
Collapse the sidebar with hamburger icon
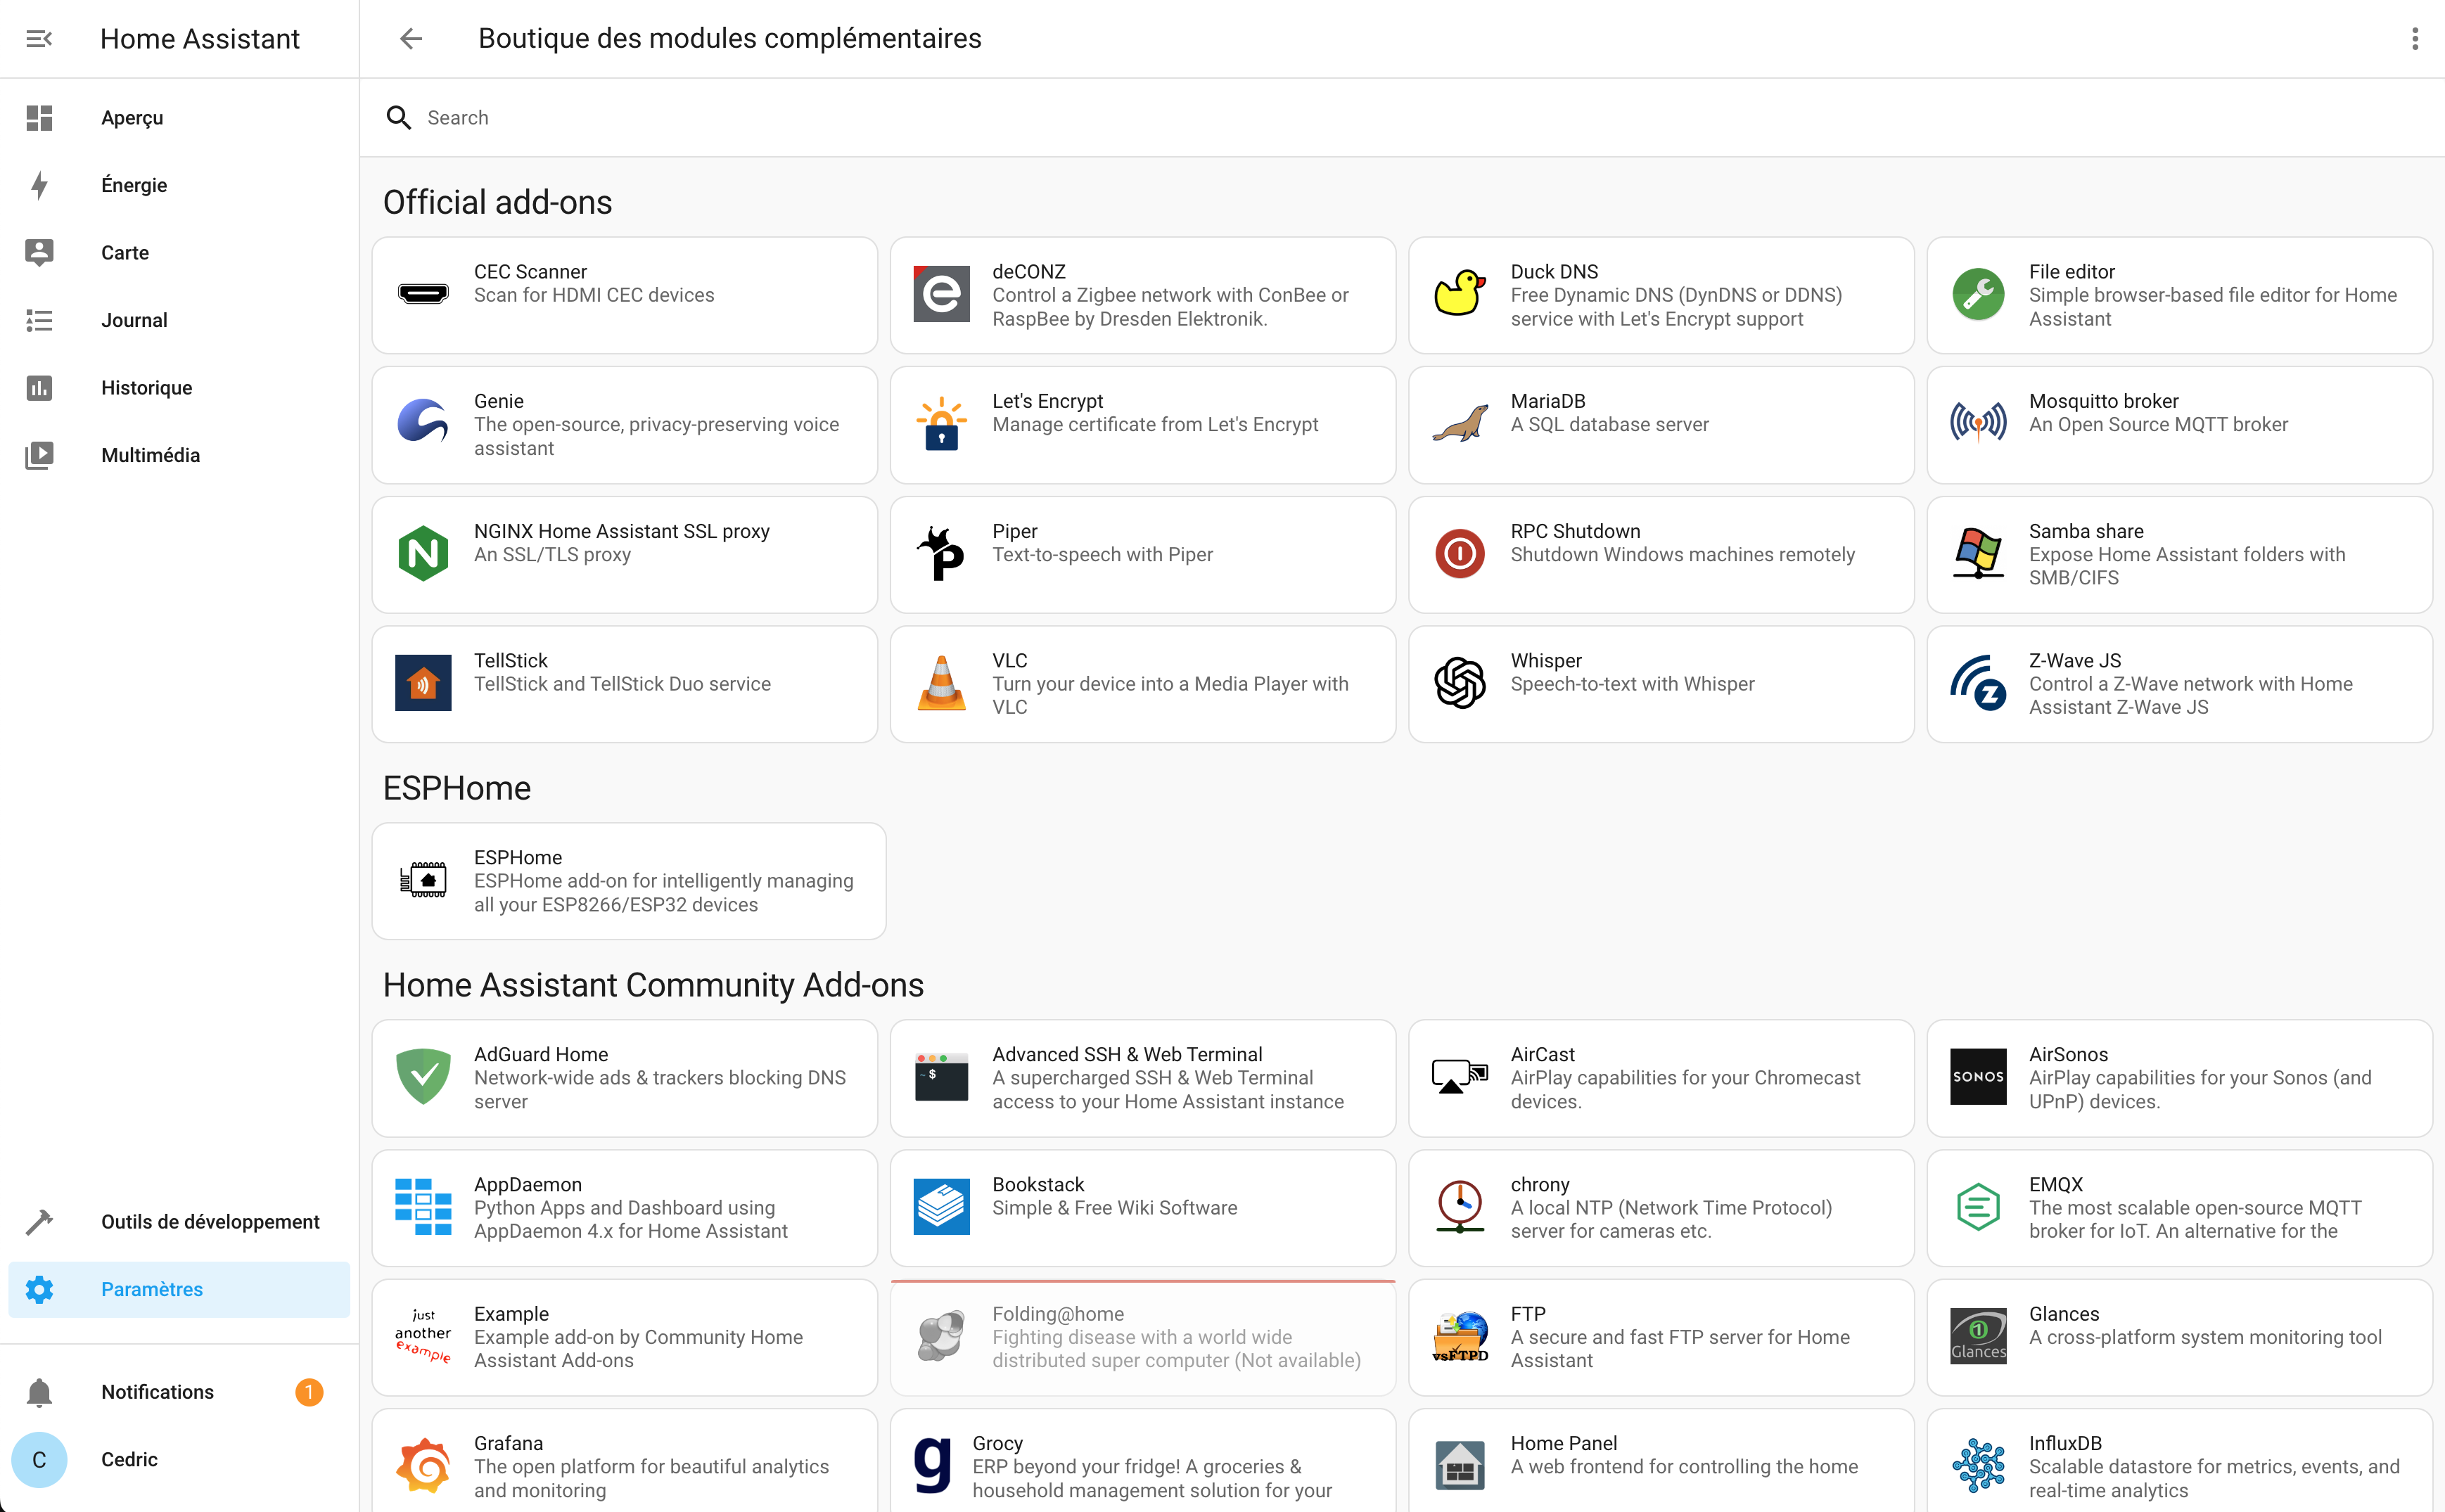pyautogui.click(x=39, y=39)
